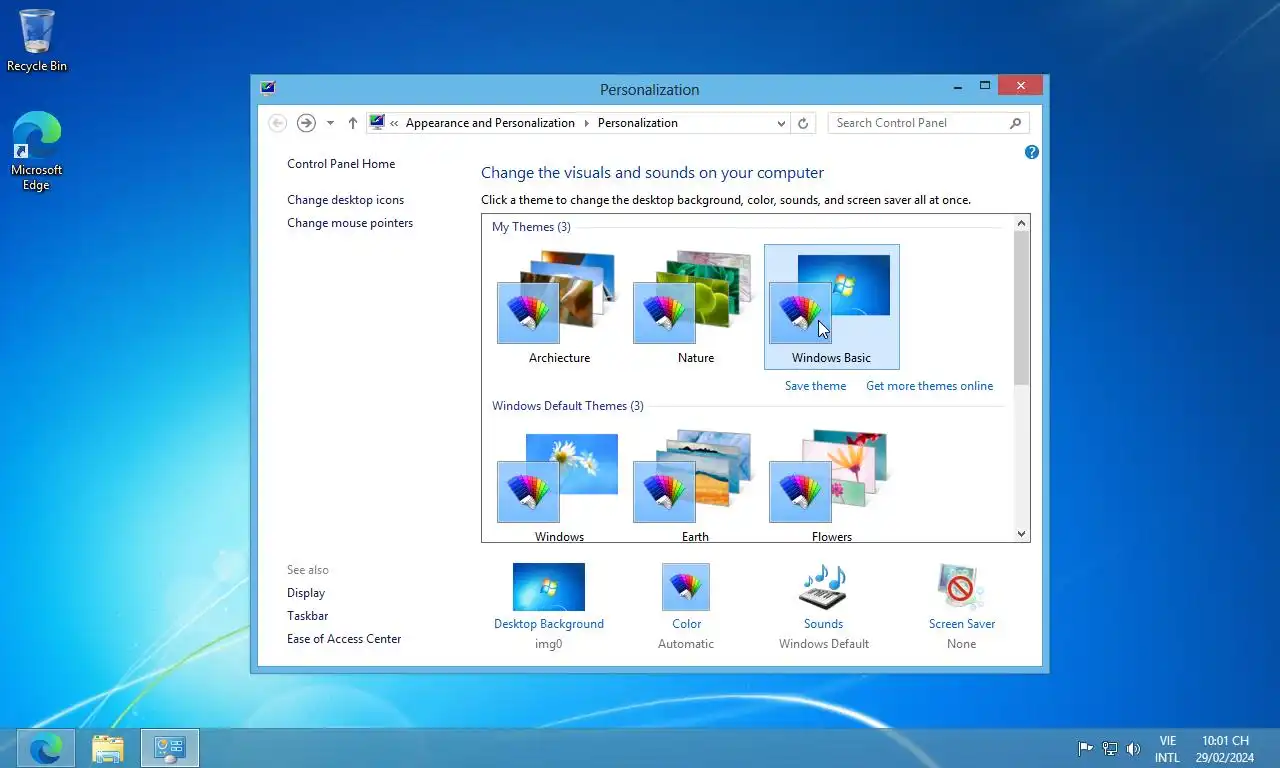This screenshot has width=1280, height=768.
Task: Click the VIE INTL language indicator
Action: click(x=1167, y=749)
